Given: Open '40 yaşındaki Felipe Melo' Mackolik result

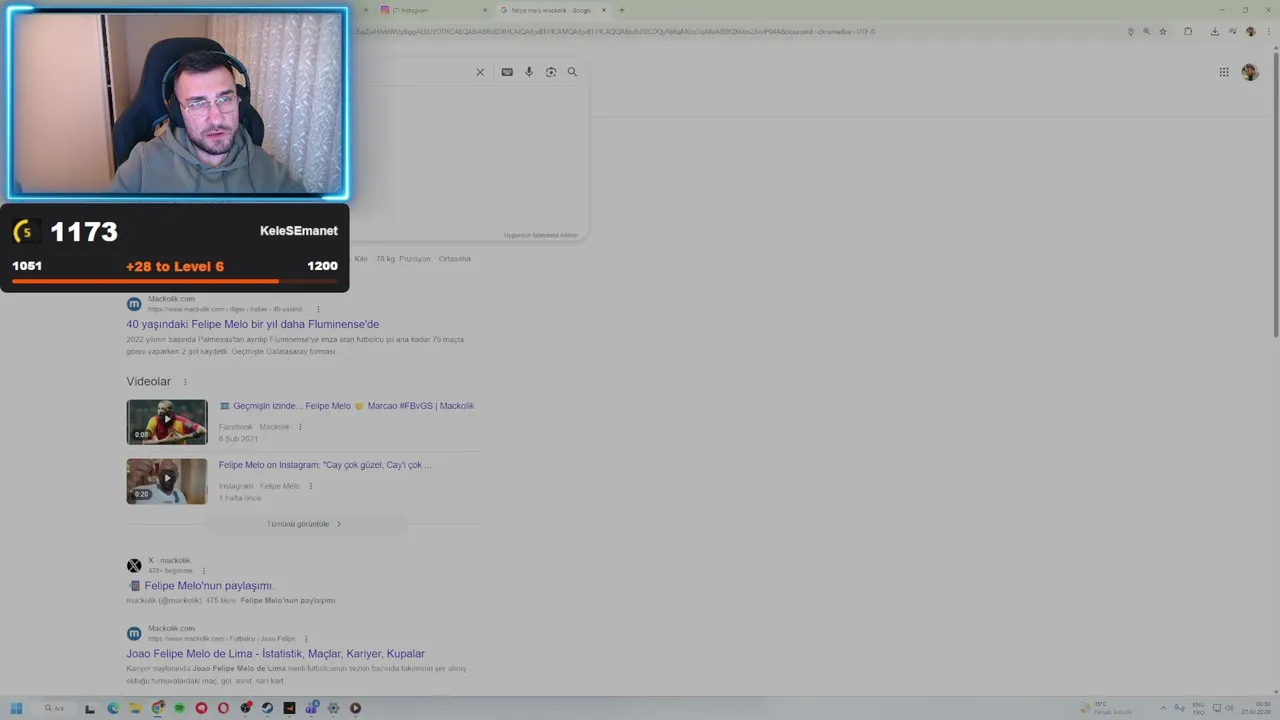Looking at the screenshot, I should click(252, 324).
